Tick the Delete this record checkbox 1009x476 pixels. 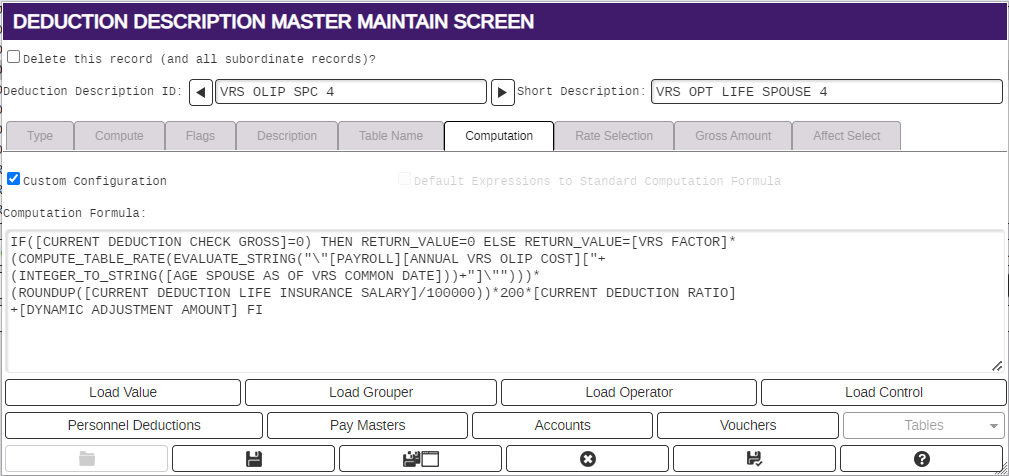[14, 57]
